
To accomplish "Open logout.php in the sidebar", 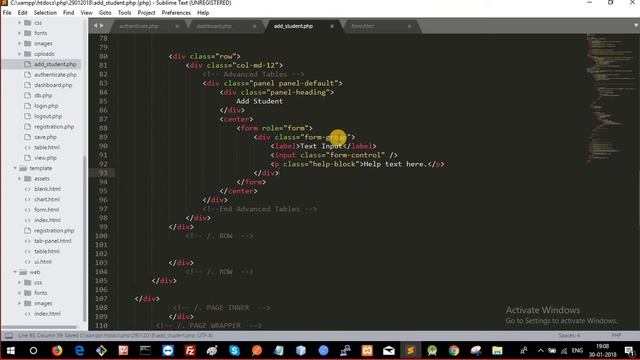I will [48, 116].
